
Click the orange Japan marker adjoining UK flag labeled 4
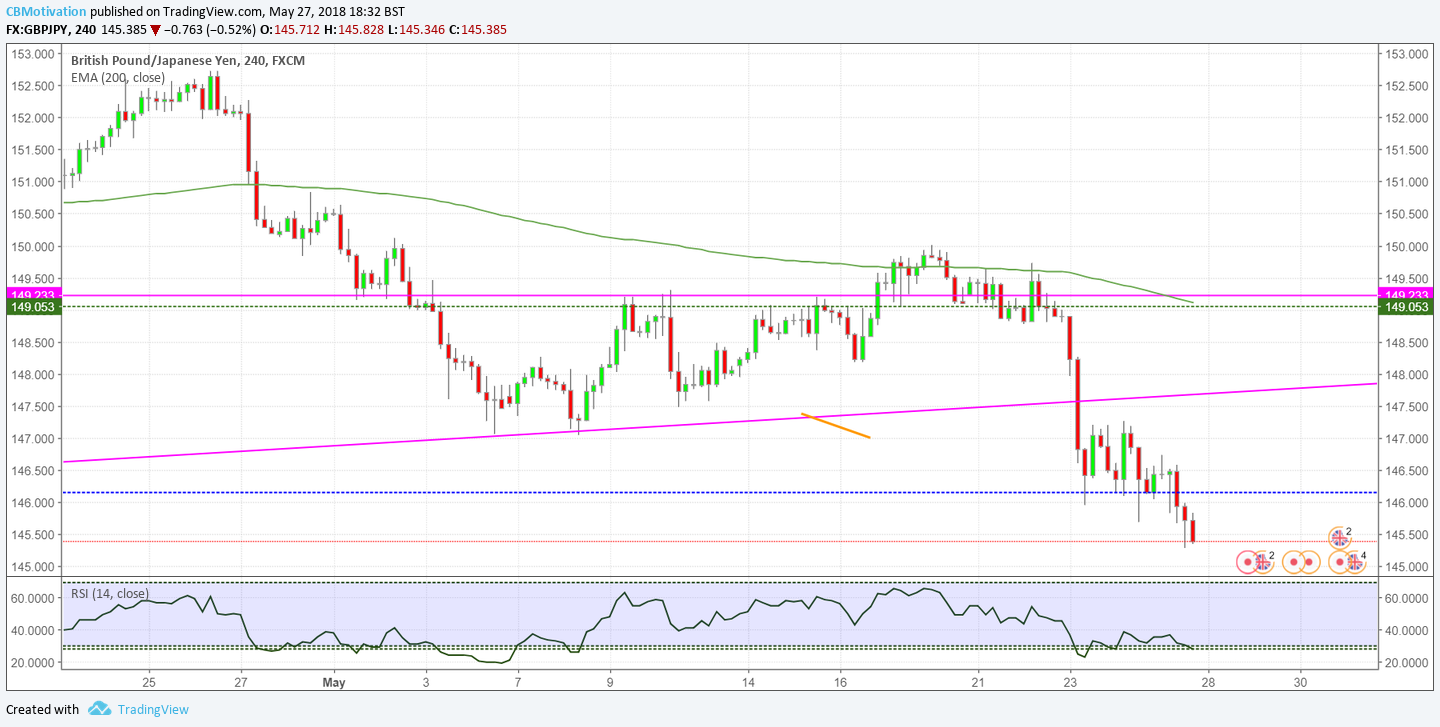point(1339,562)
